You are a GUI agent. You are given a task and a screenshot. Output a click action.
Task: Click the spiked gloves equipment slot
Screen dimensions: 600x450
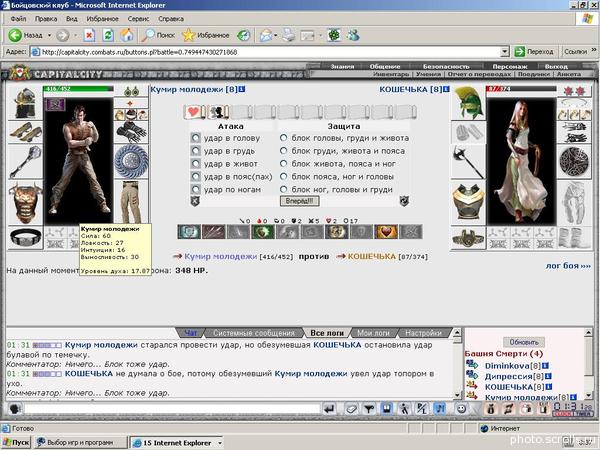point(131,132)
